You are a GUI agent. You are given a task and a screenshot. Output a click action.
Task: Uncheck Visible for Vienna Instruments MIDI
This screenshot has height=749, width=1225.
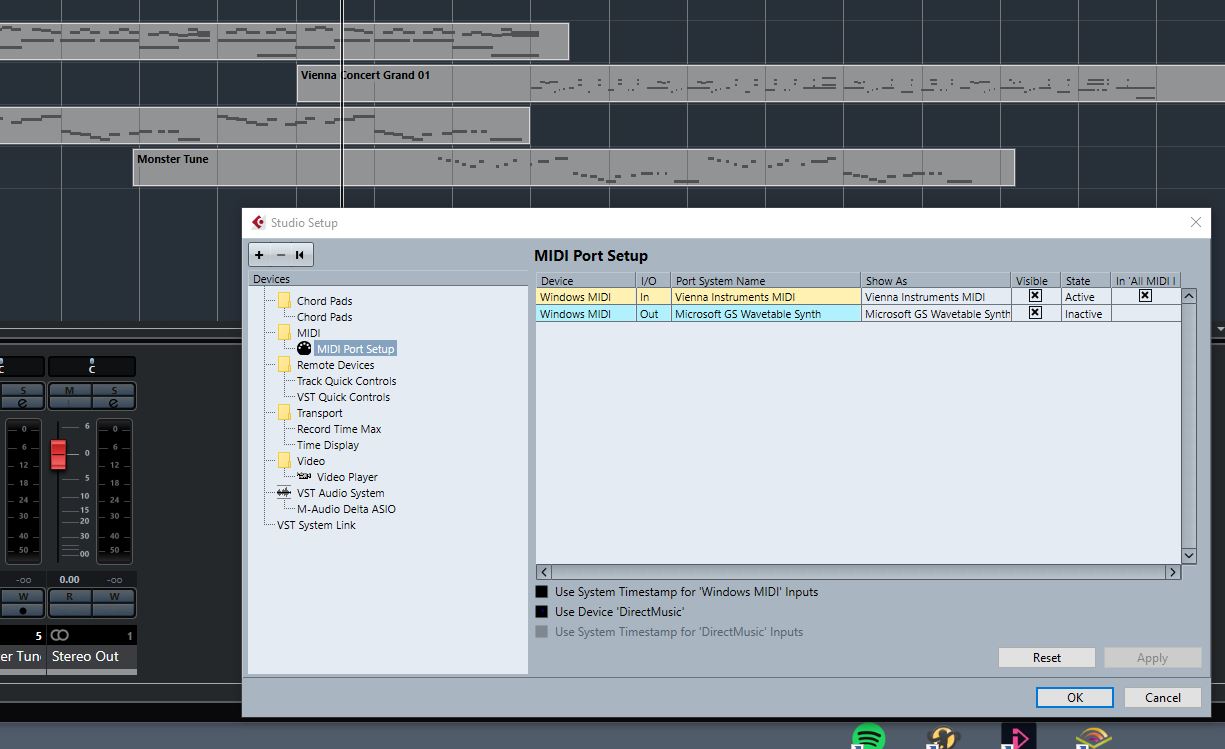pyautogui.click(x=1035, y=296)
